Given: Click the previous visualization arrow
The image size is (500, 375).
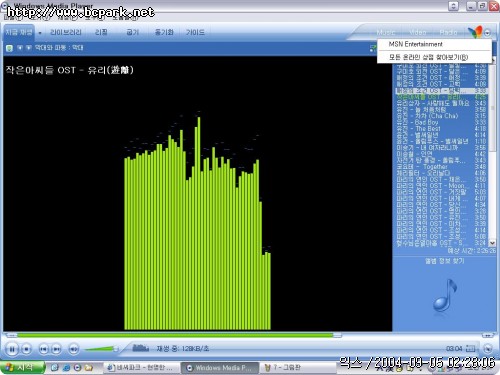Looking at the screenshot, I should 20,48.
